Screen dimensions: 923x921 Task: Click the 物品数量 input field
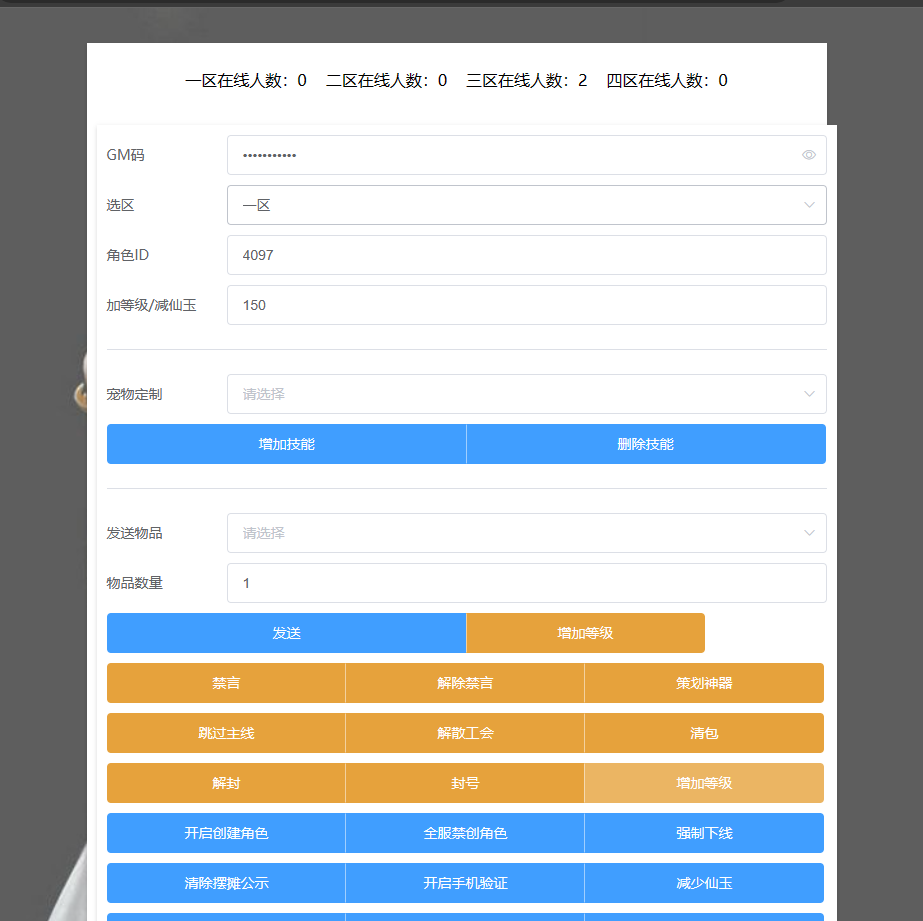526,583
